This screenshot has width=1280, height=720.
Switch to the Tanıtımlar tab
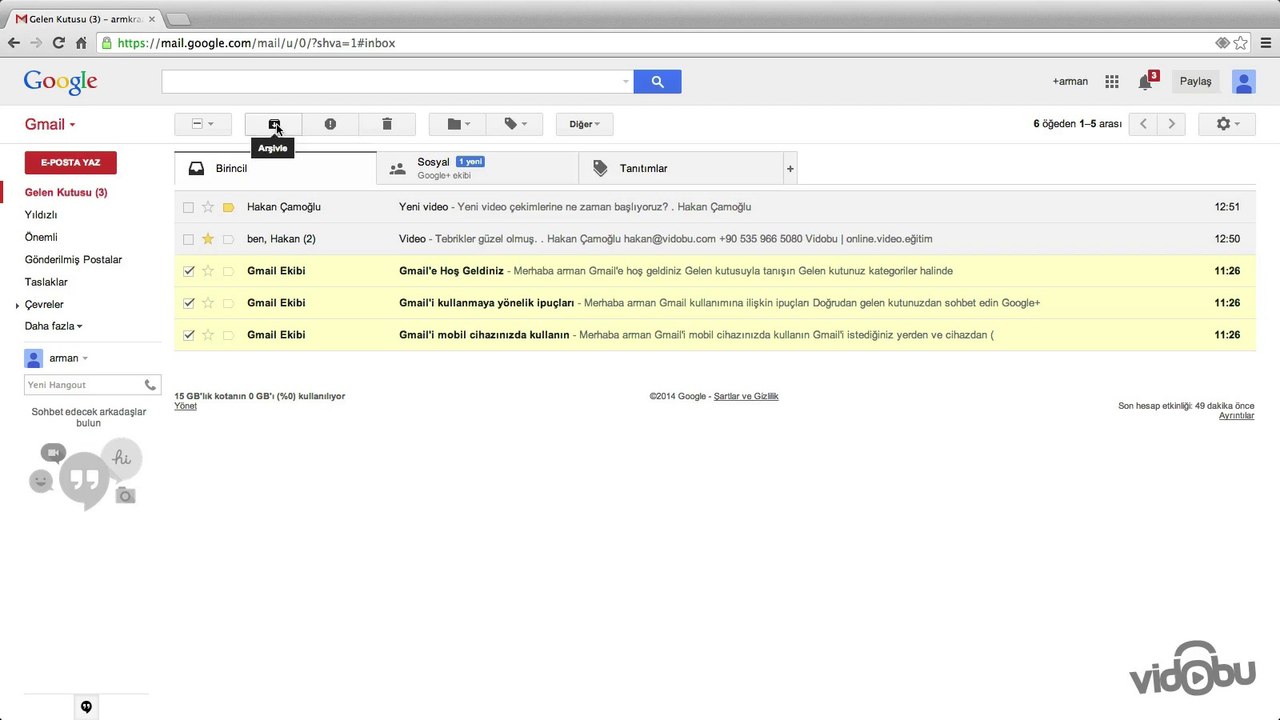coord(680,168)
